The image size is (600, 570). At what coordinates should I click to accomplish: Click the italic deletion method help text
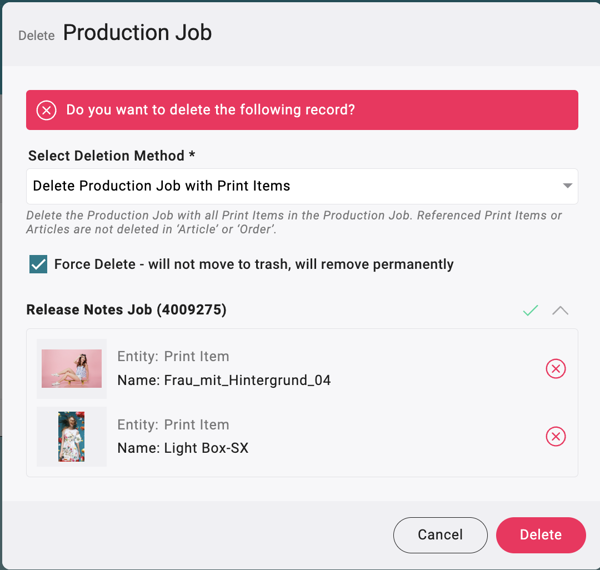tap(294, 223)
